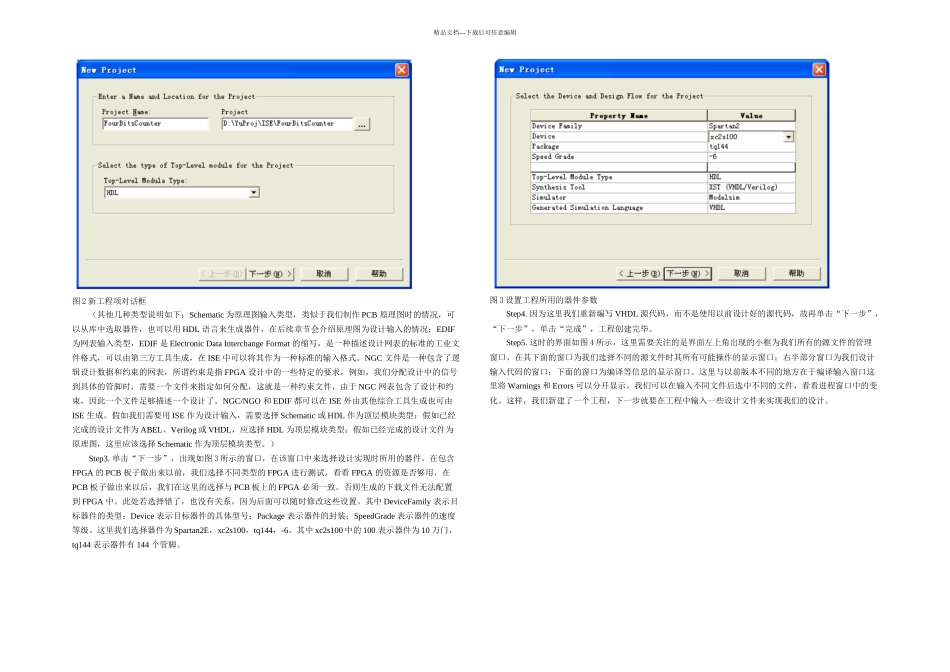Screen dimensions: 950x672
Task: Select the Synthesis Tool XST value cell
Action: click(x=750, y=187)
